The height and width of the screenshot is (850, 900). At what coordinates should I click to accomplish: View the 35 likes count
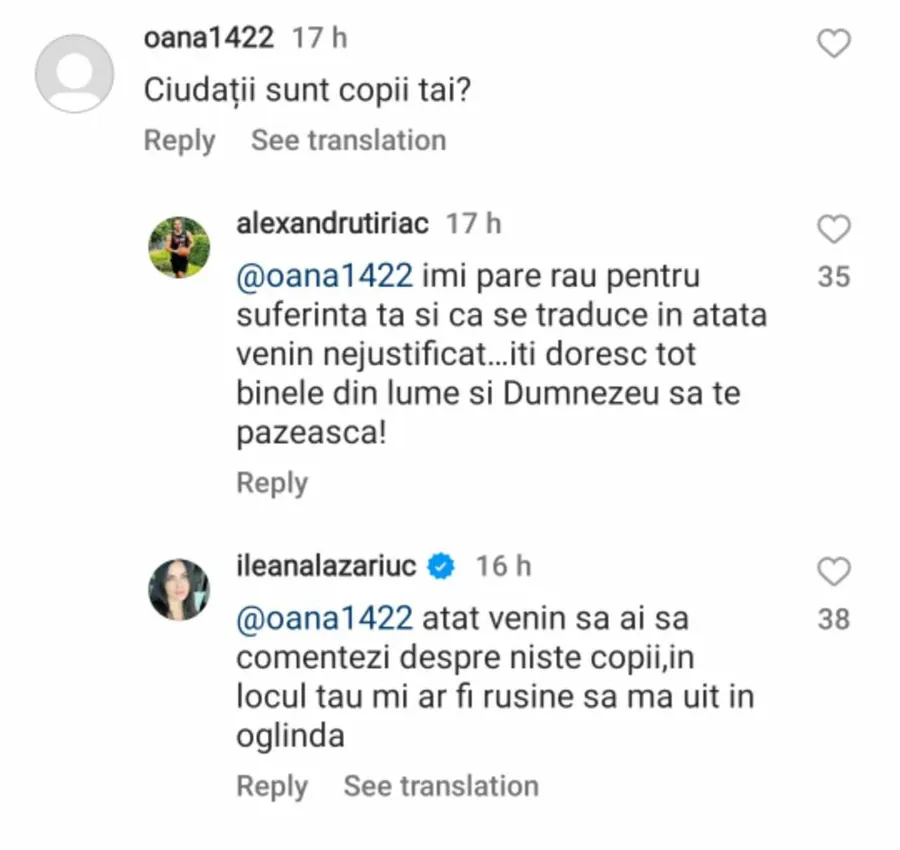click(x=834, y=276)
